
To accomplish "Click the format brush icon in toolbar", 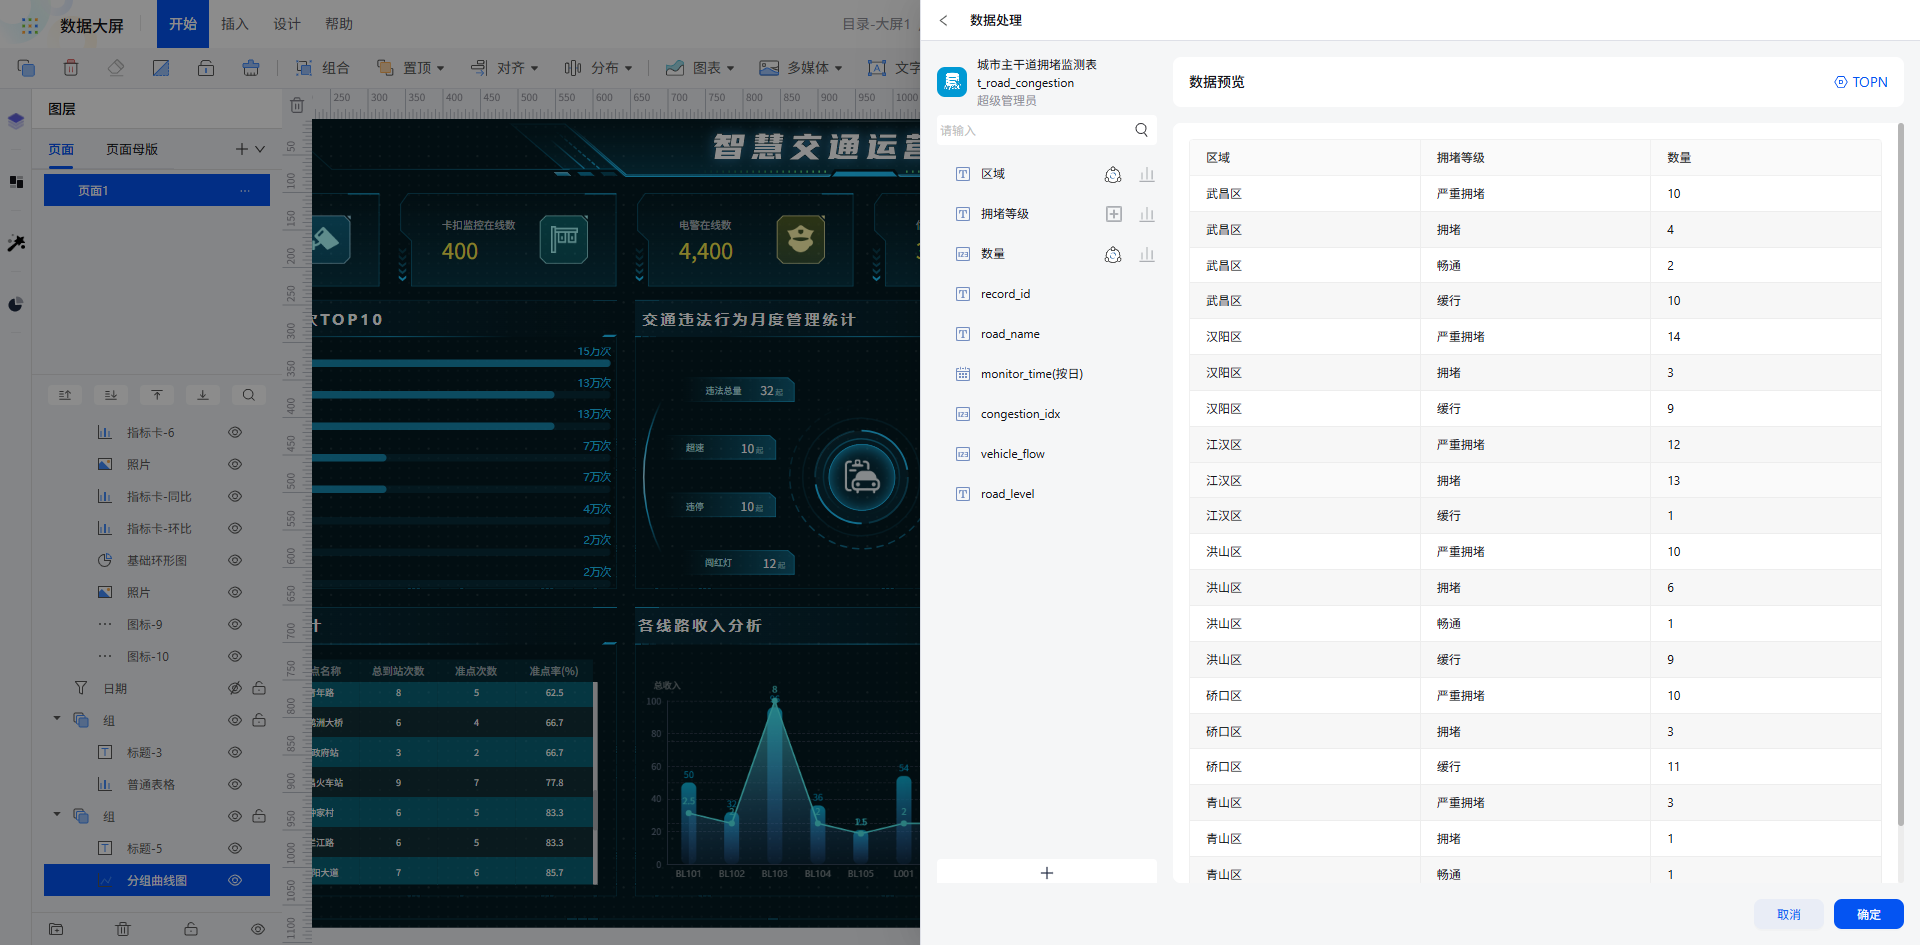I will click(251, 68).
